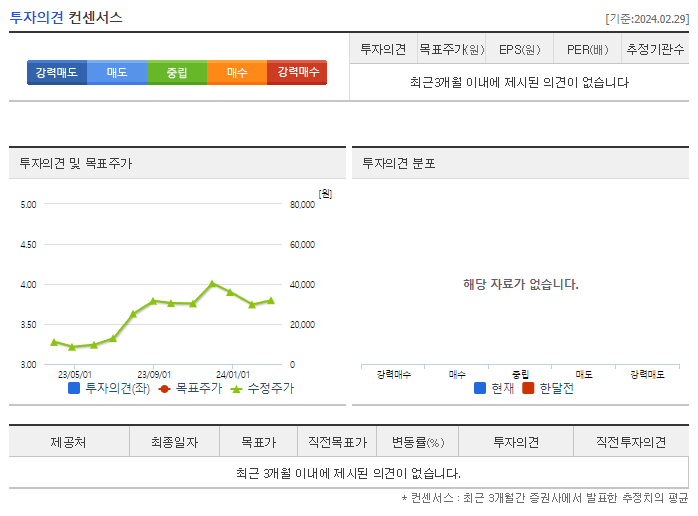This screenshot has height=516, width=698.
Task: Click the blue 현재 legend square
Action: [x=480, y=388]
